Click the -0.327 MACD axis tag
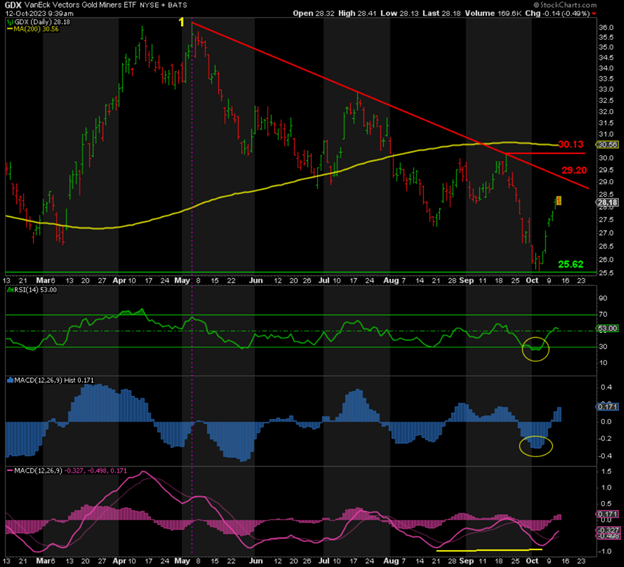This screenshot has height=567, width=624. [607, 530]
